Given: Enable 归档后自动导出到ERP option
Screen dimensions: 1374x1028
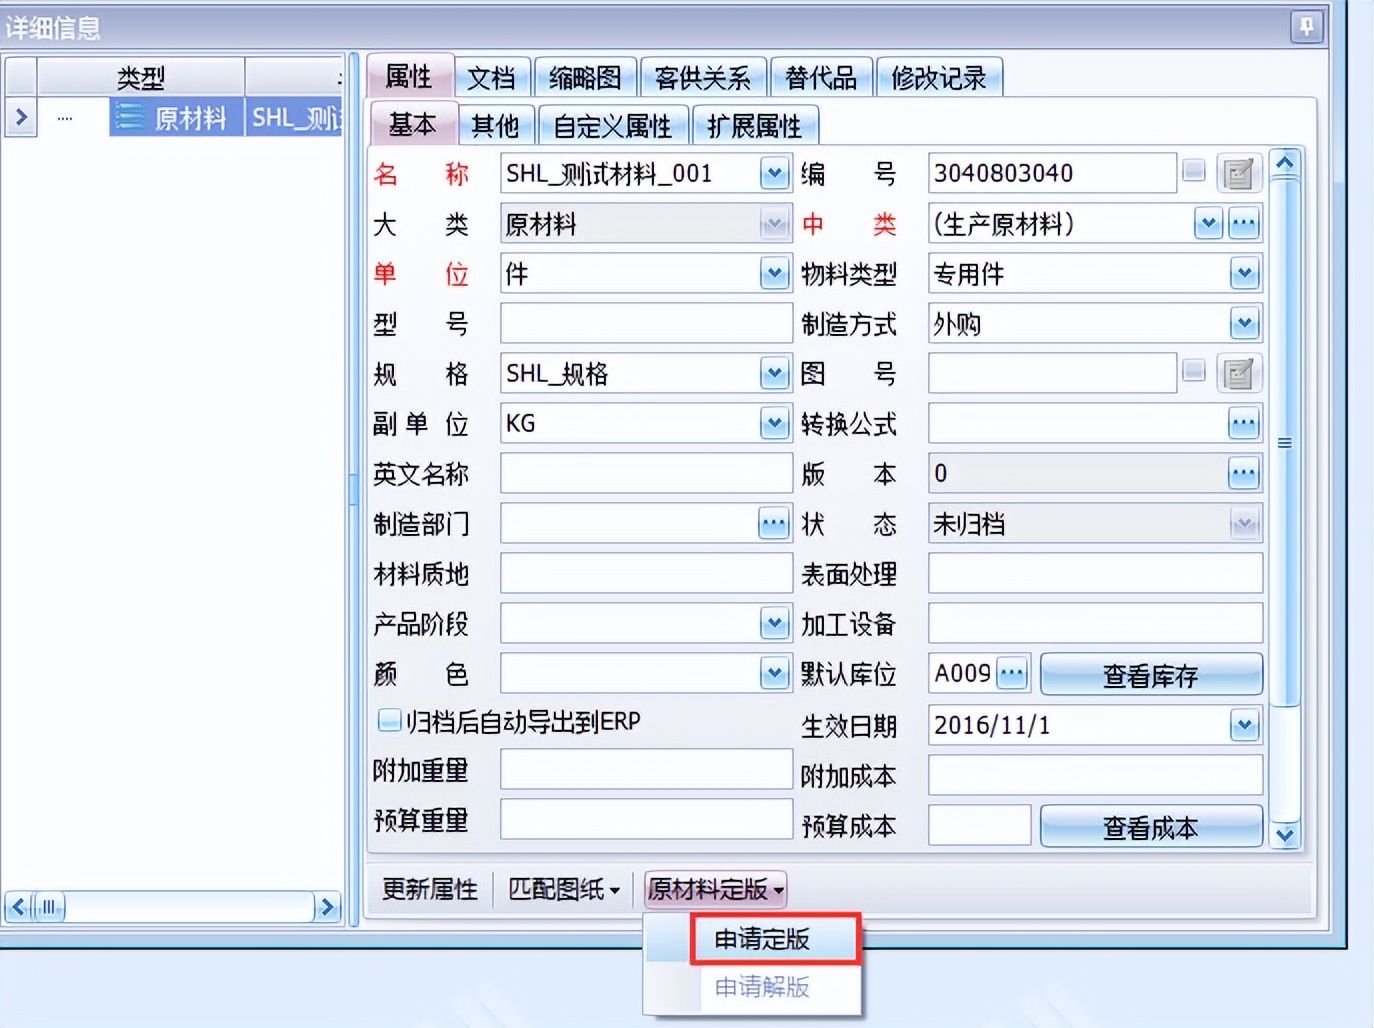Looking at the screenshot, I should pos(388,721).
